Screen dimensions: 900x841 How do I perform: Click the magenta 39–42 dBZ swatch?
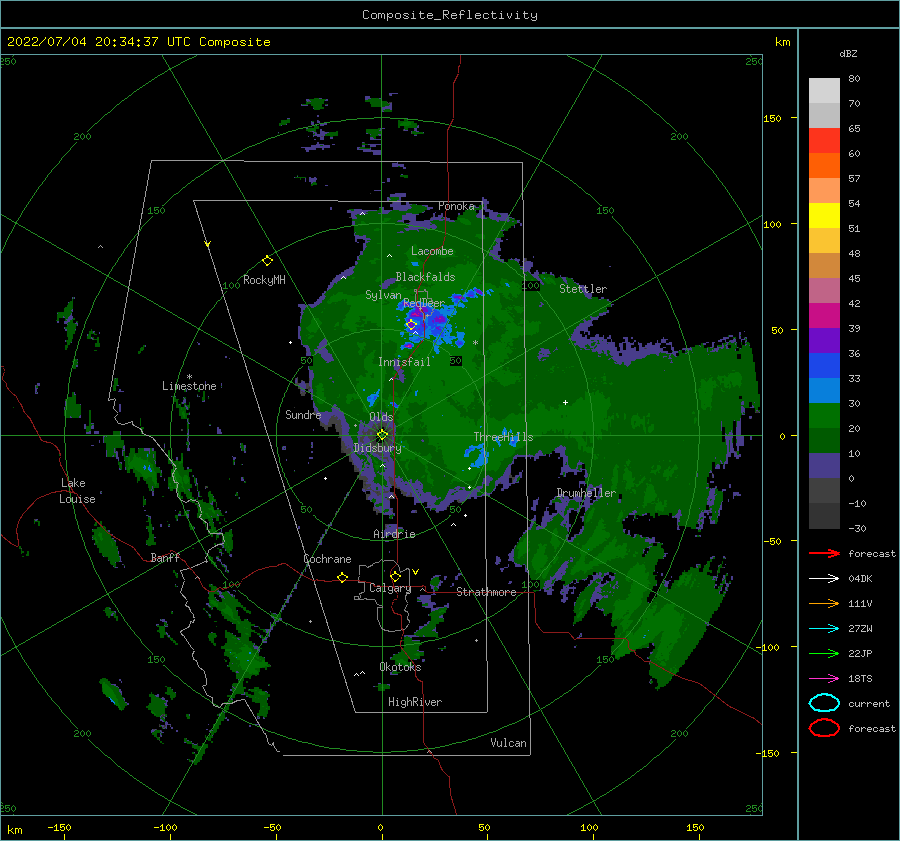[824, 316]
